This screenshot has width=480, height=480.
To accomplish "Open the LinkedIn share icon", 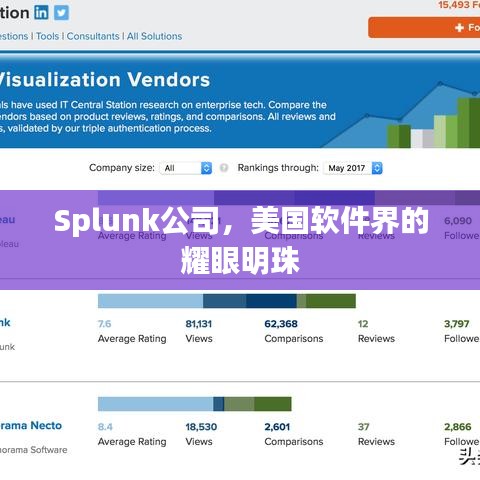I will pyautogui.click(x=41, y=13).
